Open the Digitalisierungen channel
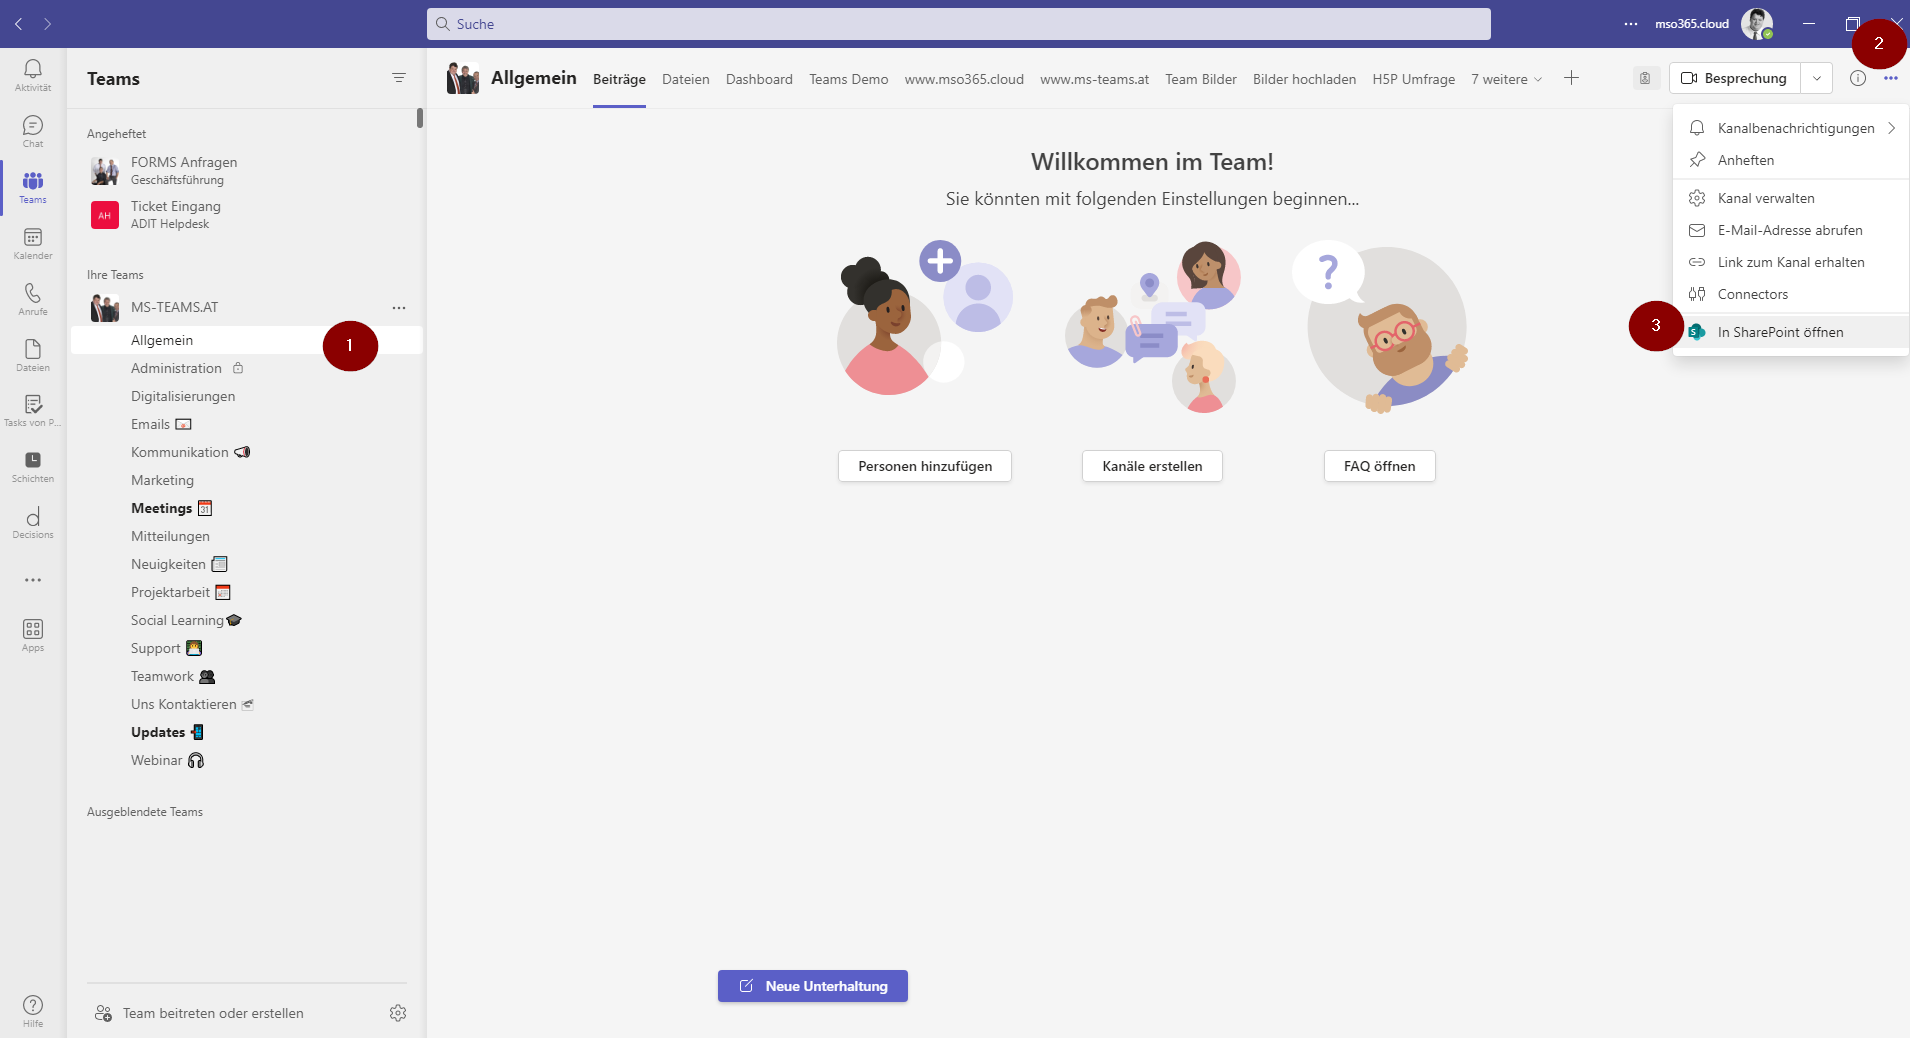The image size is (1910, 1038). pos(247,396)
